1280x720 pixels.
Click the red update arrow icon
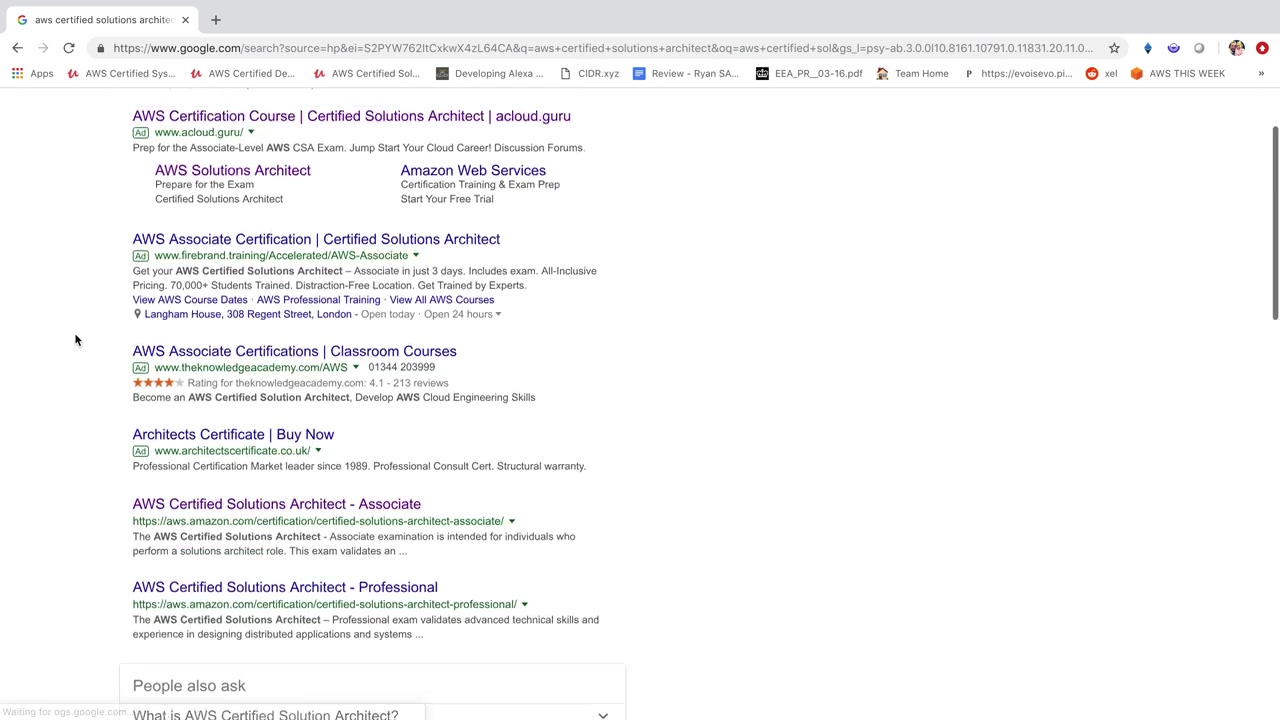click(x=1262, y=48)
